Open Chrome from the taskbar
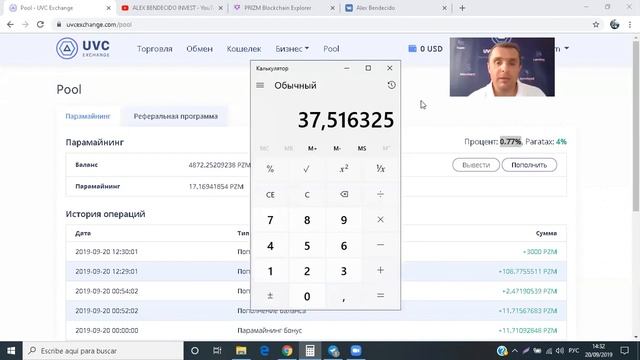Screen dimensions: 640x360 [x=287, y=351]
